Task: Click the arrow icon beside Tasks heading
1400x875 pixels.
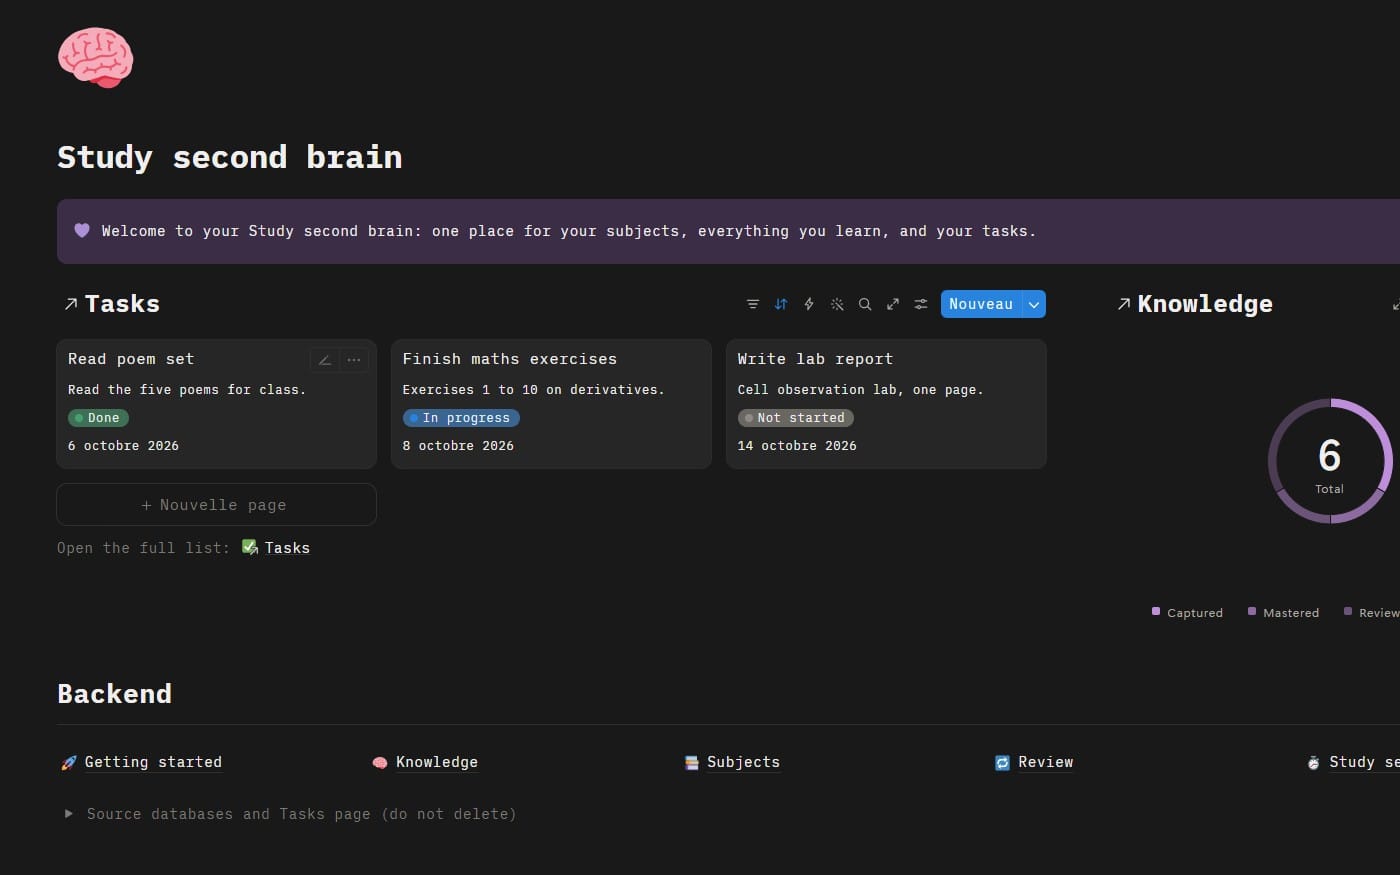Action: coord(71,304)
